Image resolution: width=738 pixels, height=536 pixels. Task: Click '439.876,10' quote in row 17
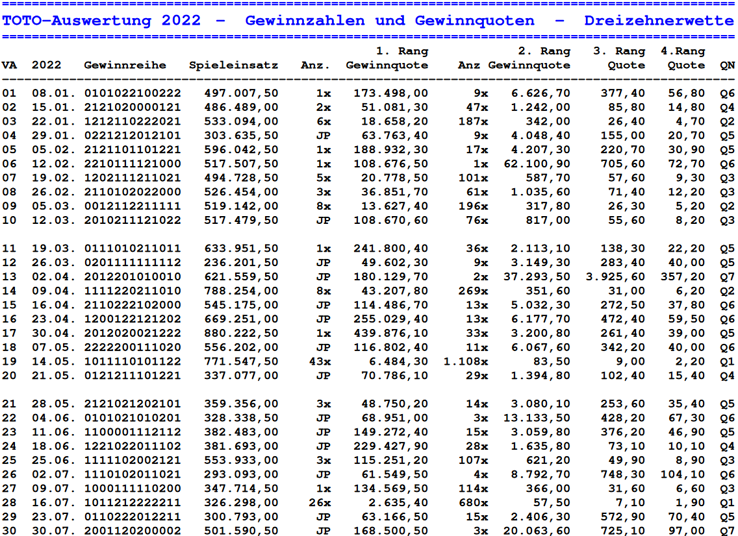(x=391, y=333)
